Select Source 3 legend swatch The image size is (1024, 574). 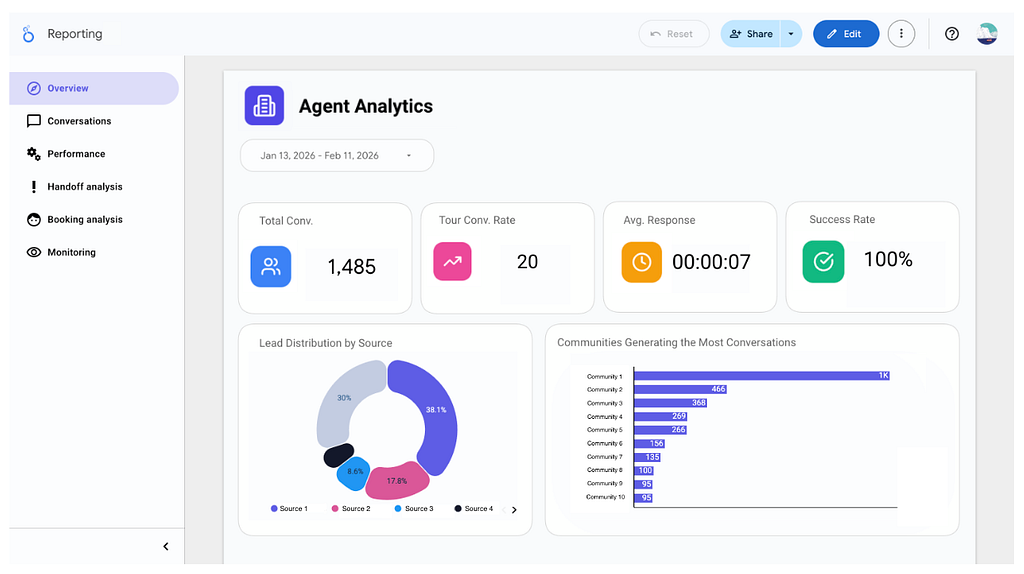click(x=398, y=509)
